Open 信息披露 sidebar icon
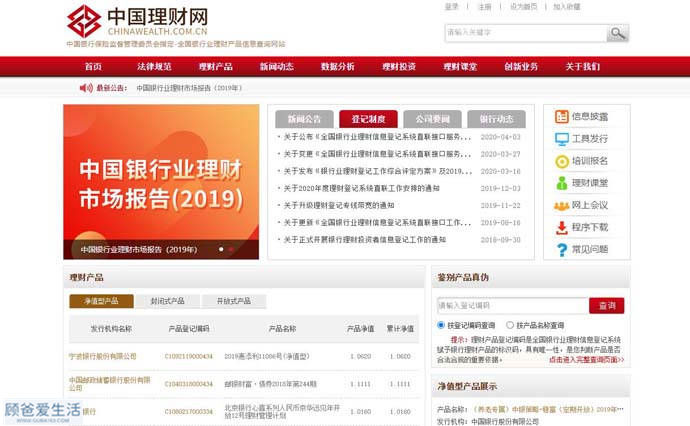This screenshot has width=690, height=426. coord(562,117)
